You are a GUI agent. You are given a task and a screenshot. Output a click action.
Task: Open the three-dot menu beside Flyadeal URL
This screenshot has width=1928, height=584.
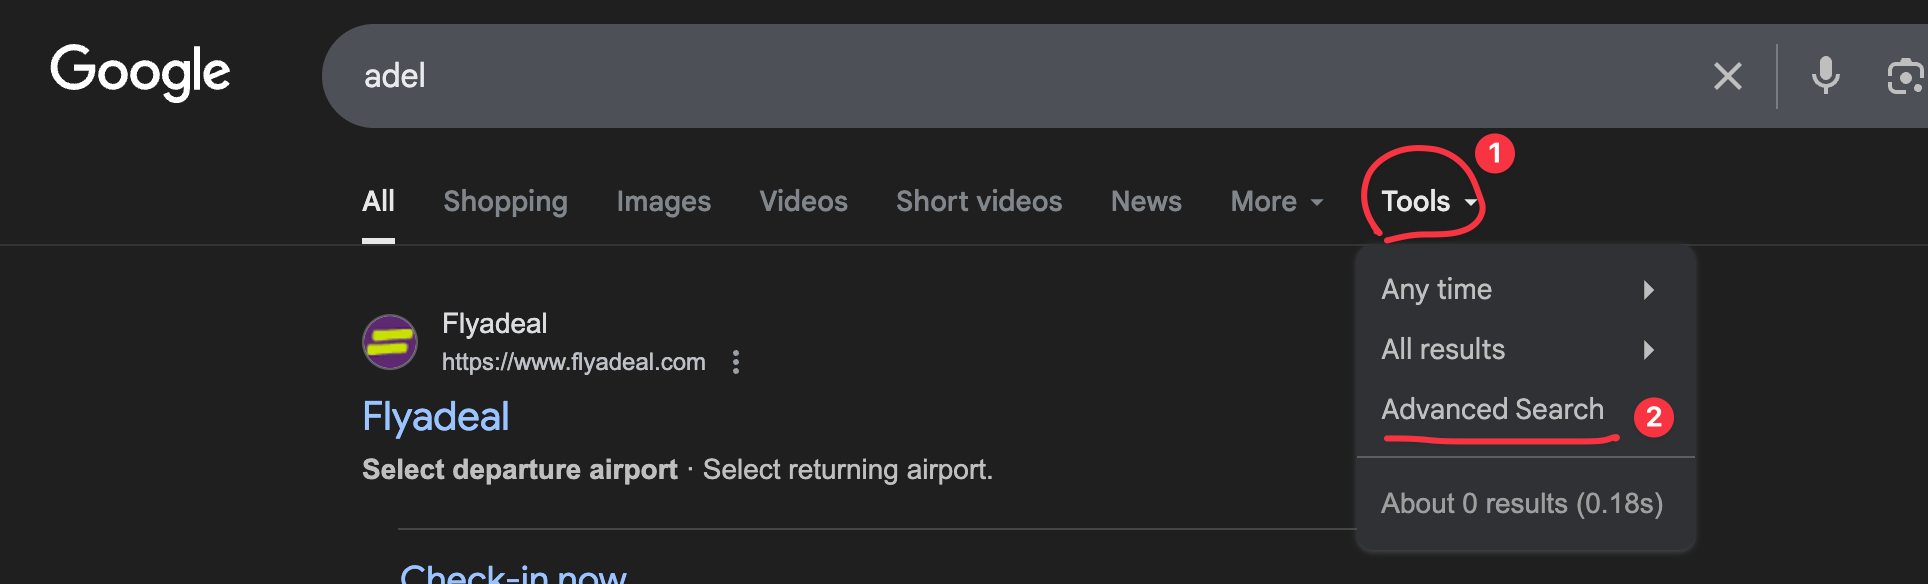click(736, 362)
